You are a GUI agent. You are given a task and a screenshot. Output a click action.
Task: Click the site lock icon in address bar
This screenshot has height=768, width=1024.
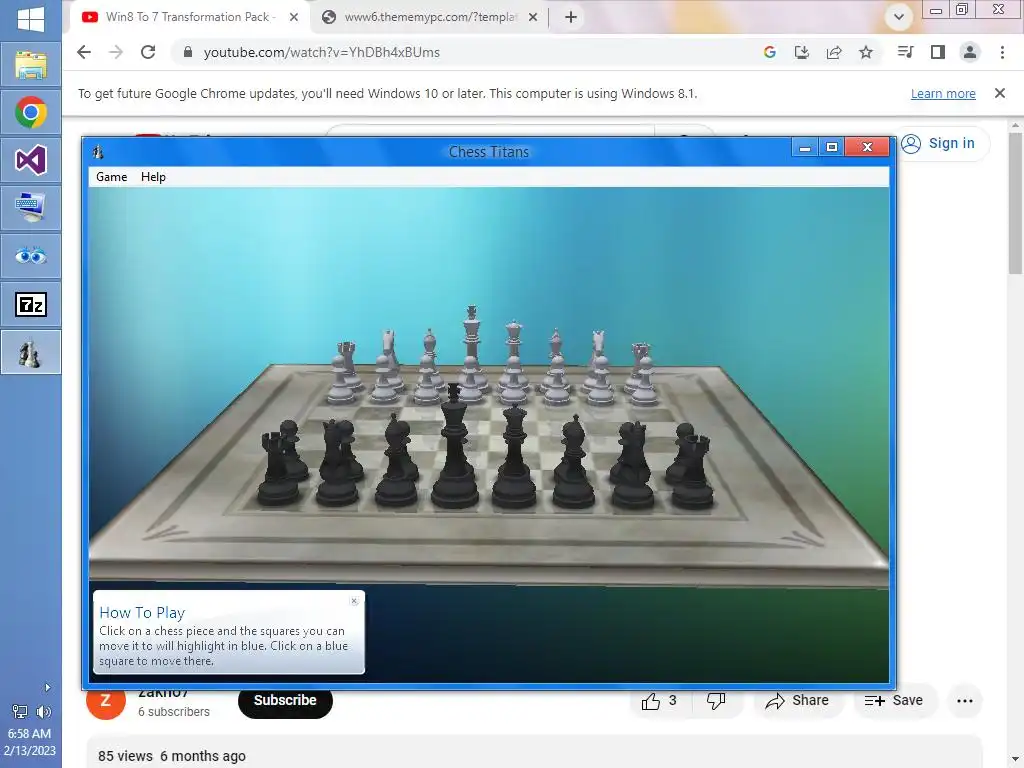(188, 52)
